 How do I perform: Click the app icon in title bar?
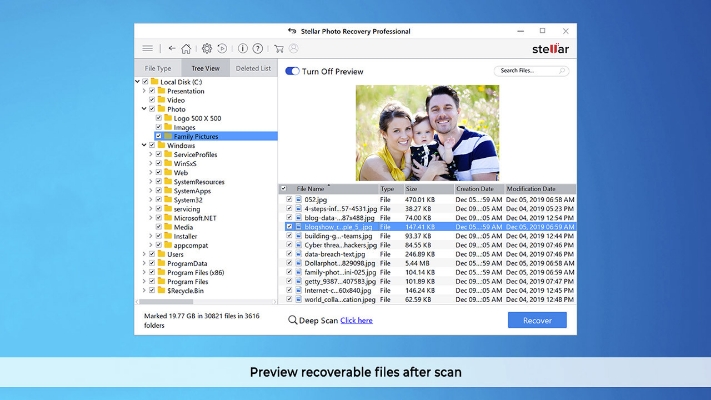click(292, 31)
